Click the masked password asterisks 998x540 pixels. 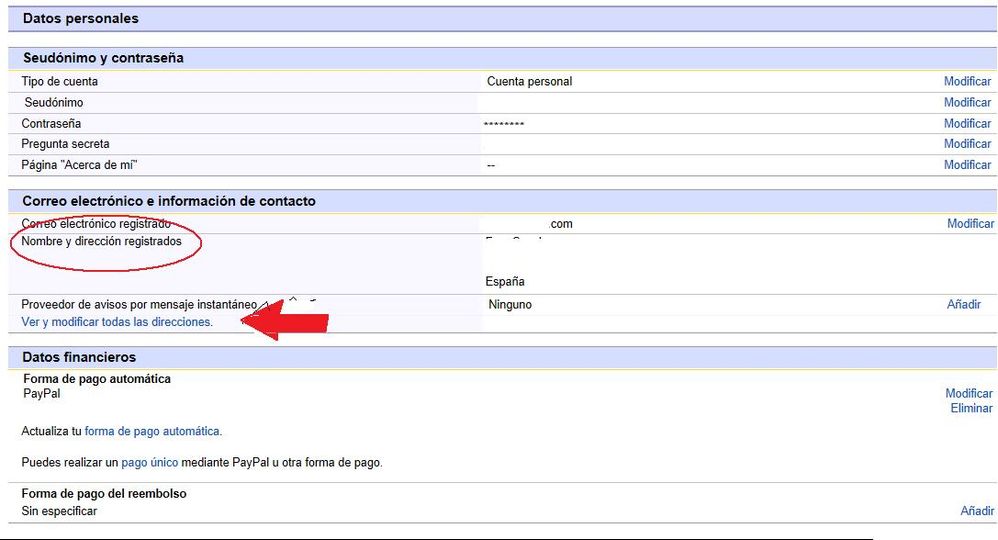pos(503,124)
